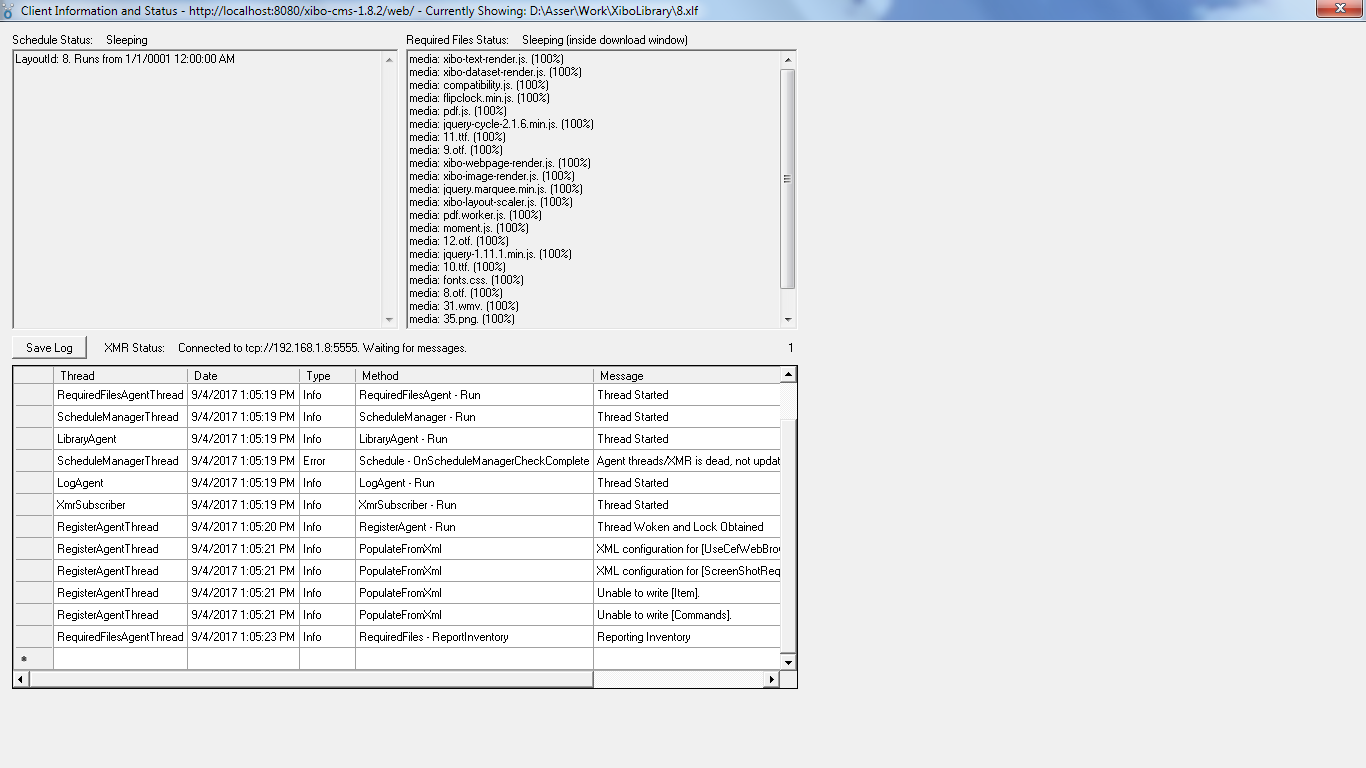Screen dimensions: 1366x768
Task: Click the 'LibraryAgent - Run' method cell
Action: point(474,439)
